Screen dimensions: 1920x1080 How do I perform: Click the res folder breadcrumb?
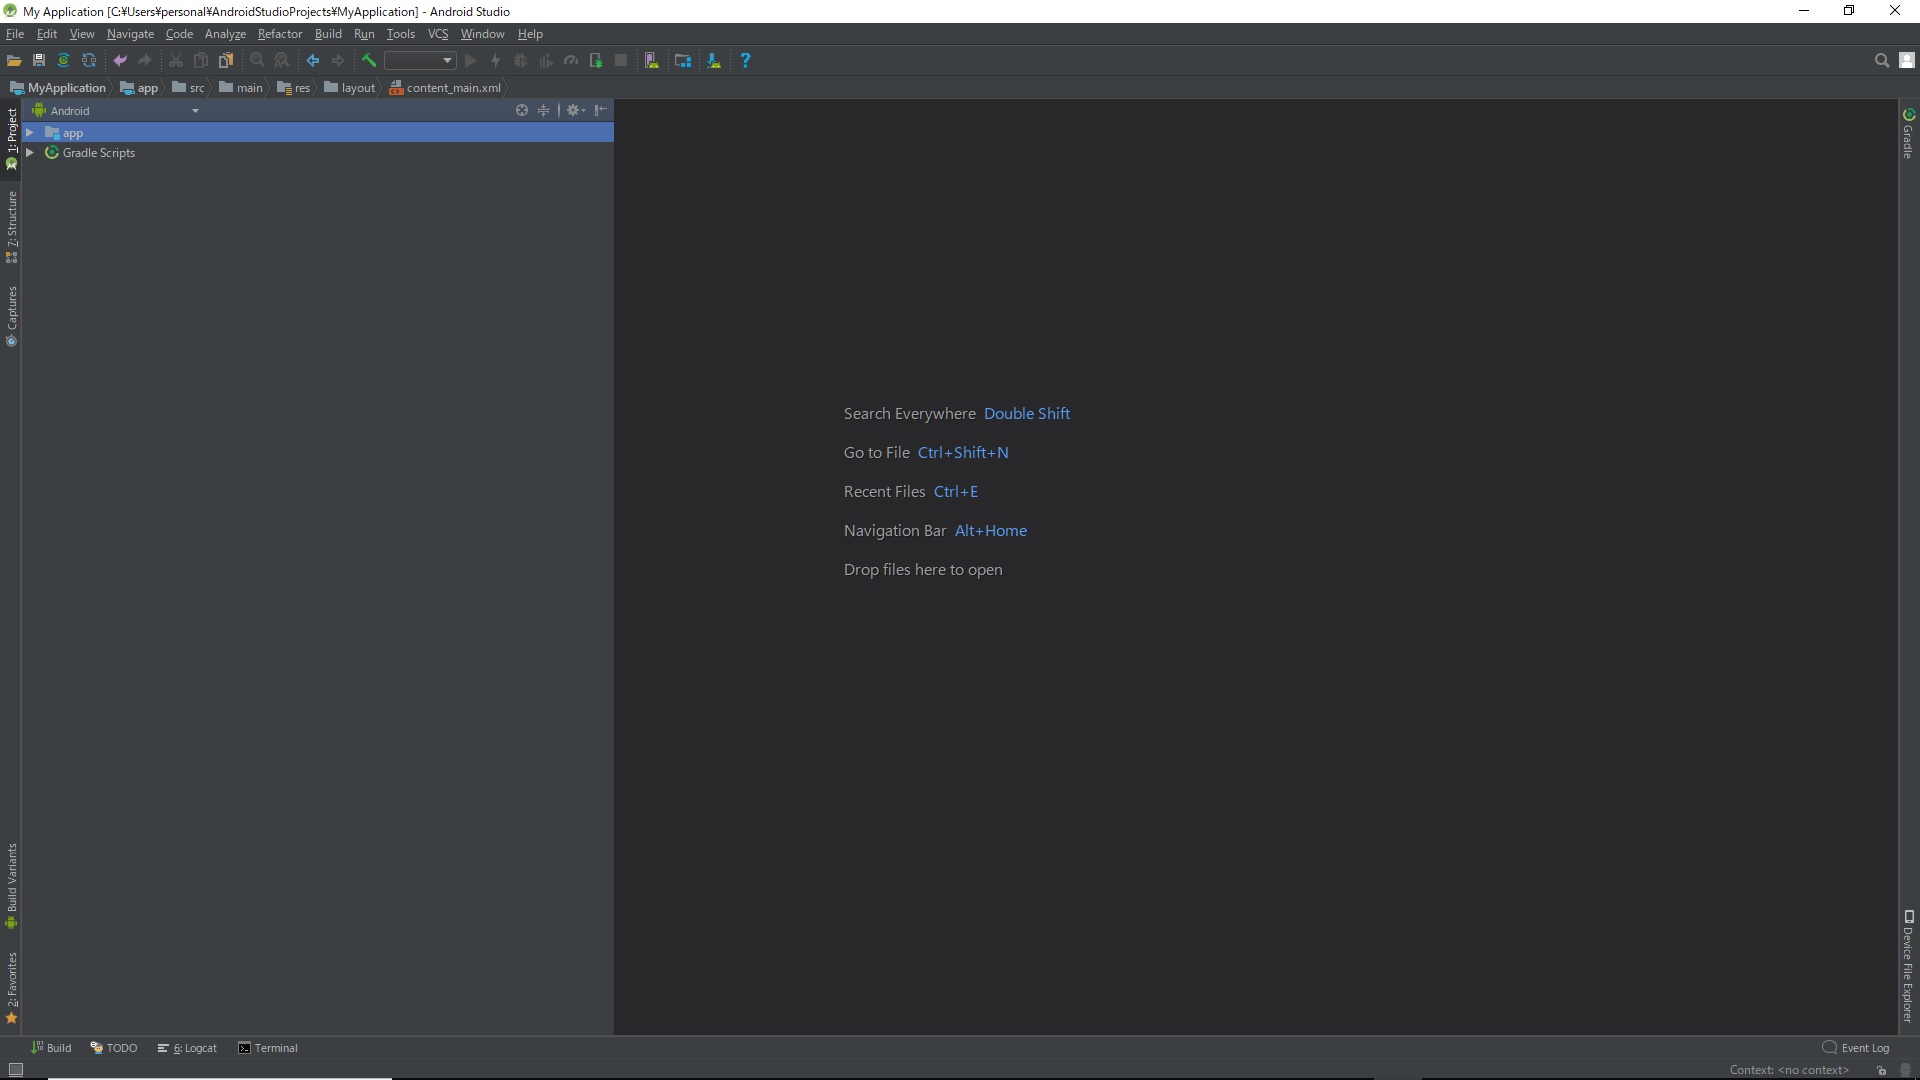pos(294,88)
